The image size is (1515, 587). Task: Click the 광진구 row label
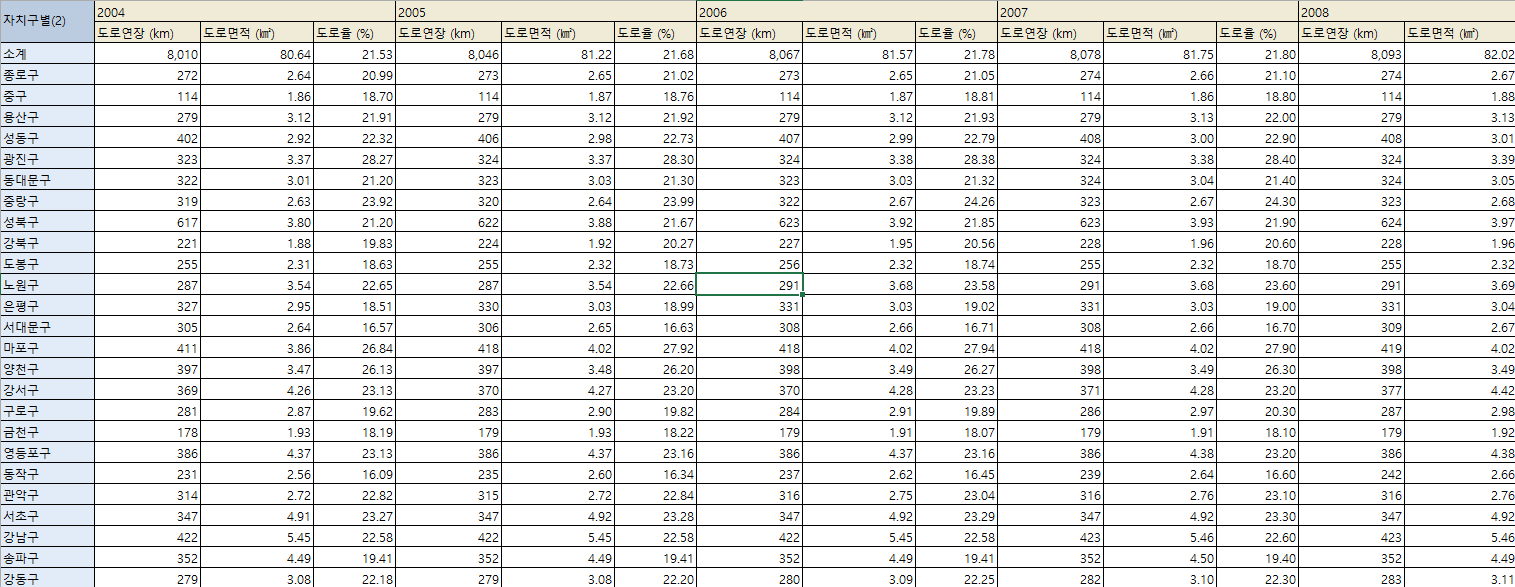pos(47,159)
